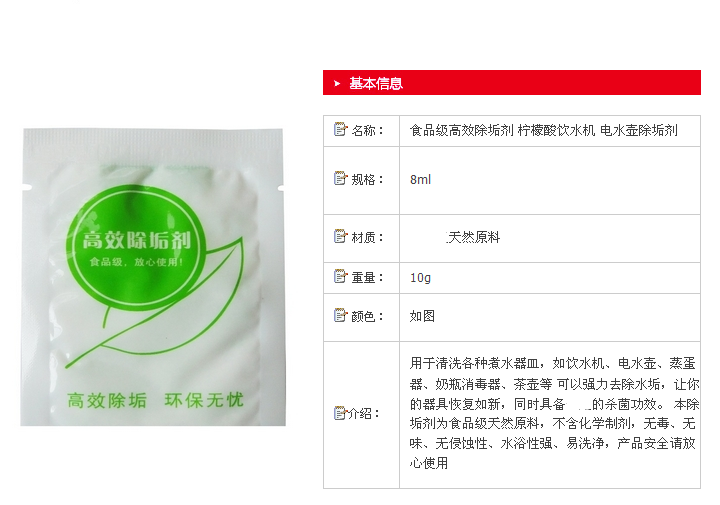Click the 如图 color value
The width and height of the screenshot is (720, 505).
422,316
